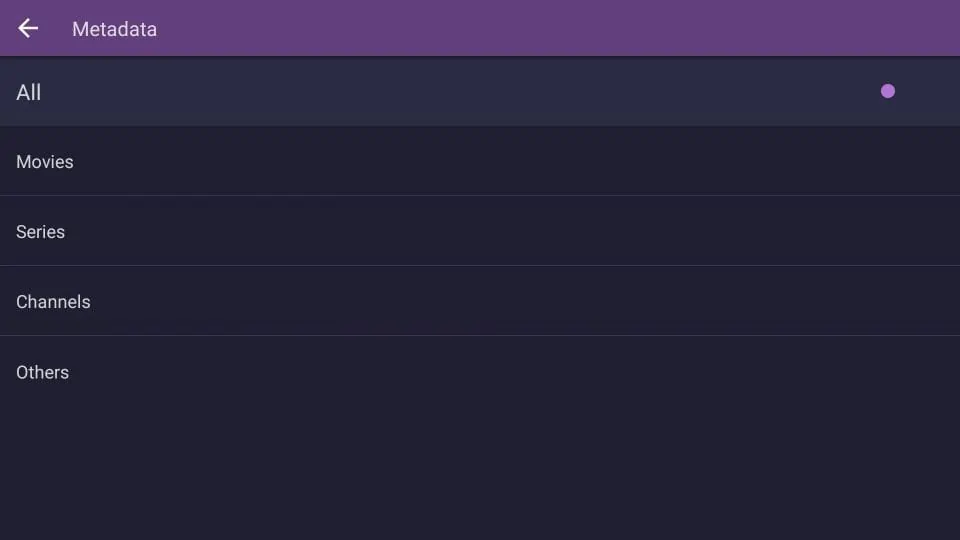This screenshot has width=960, height=540.
Task: Tap the Movies list row
Action: (x=480, y=162)
